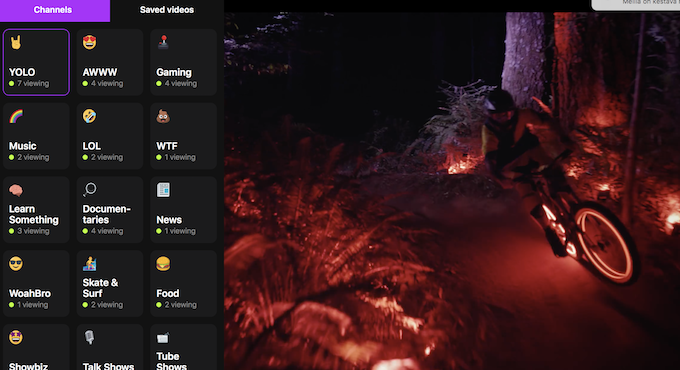Viewport: 680px width, 370px height.
Task: Open the Showbiz star-eyes emoji channel
Action: point(16,337)
